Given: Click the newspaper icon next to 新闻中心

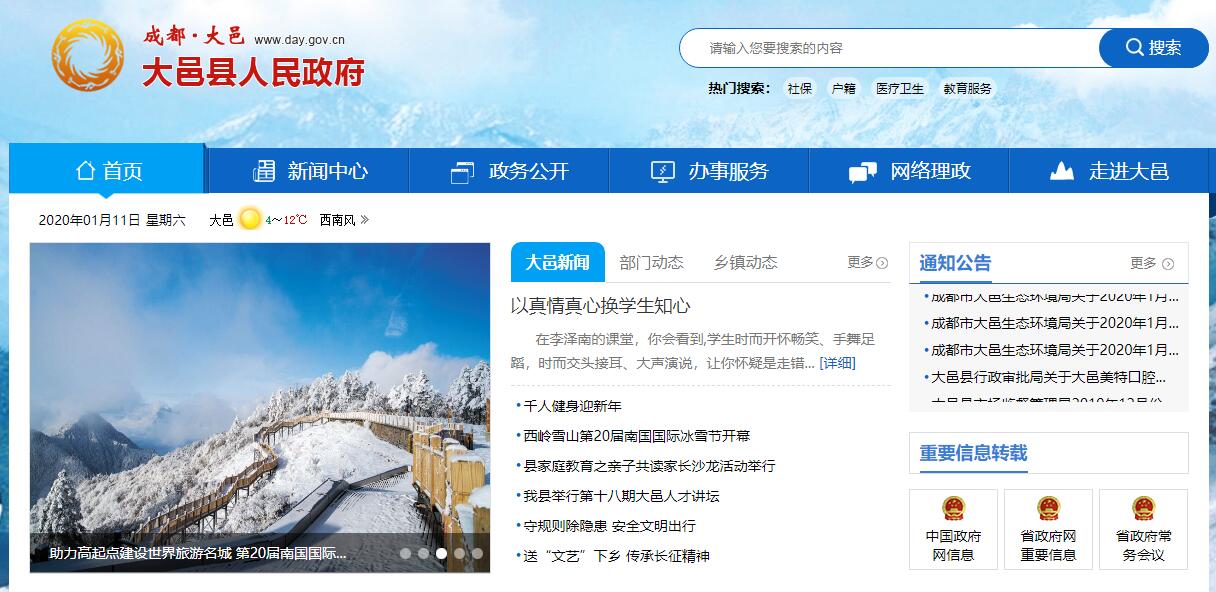Looking at the screenshot, I should tap(264, 171).
